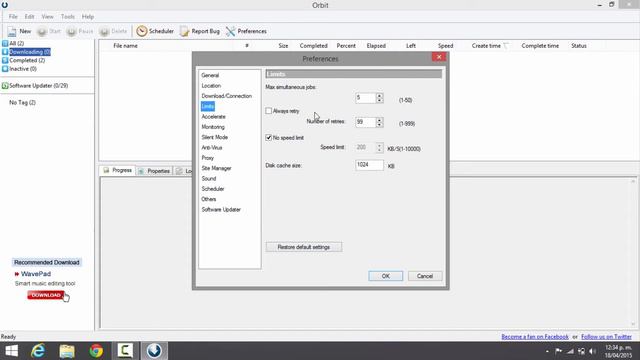This screenshot has height=360, width=640.
Task: Open the WavePad recommended link
Action: point(36,274)
